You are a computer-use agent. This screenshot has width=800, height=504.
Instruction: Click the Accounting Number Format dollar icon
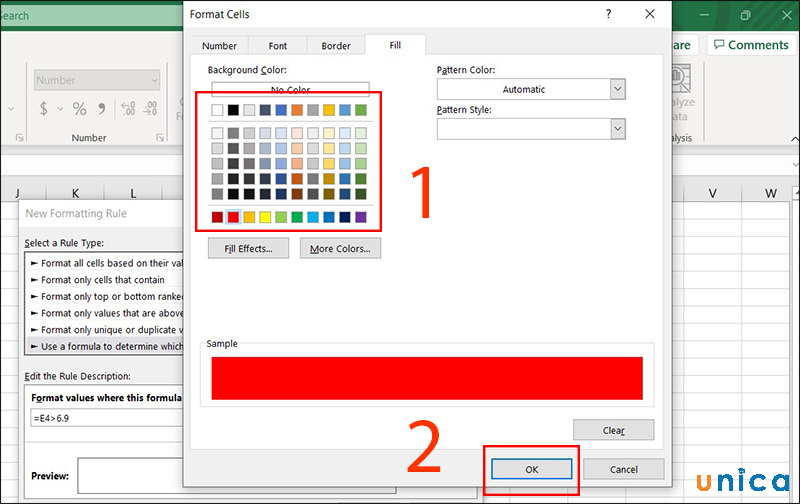pos(44,109)
